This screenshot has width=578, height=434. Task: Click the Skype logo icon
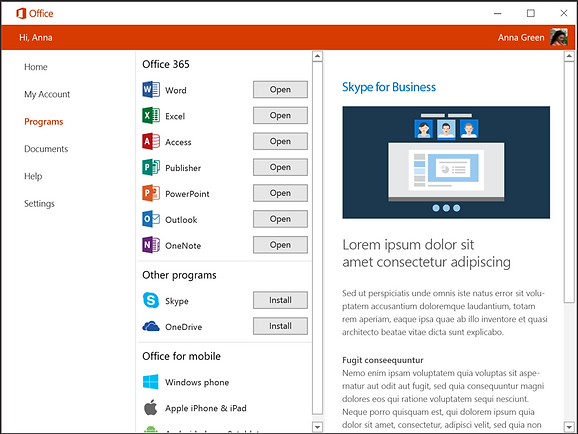pyautogui.click(x=151, y=300)
